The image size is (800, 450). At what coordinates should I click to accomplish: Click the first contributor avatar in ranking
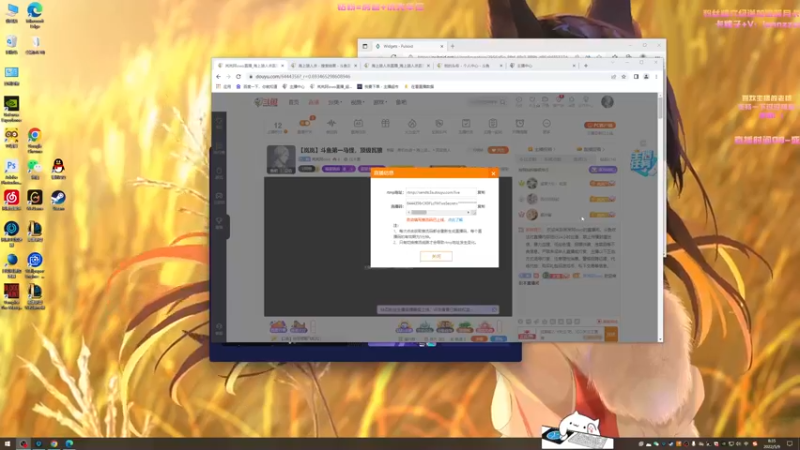point(532,183)
